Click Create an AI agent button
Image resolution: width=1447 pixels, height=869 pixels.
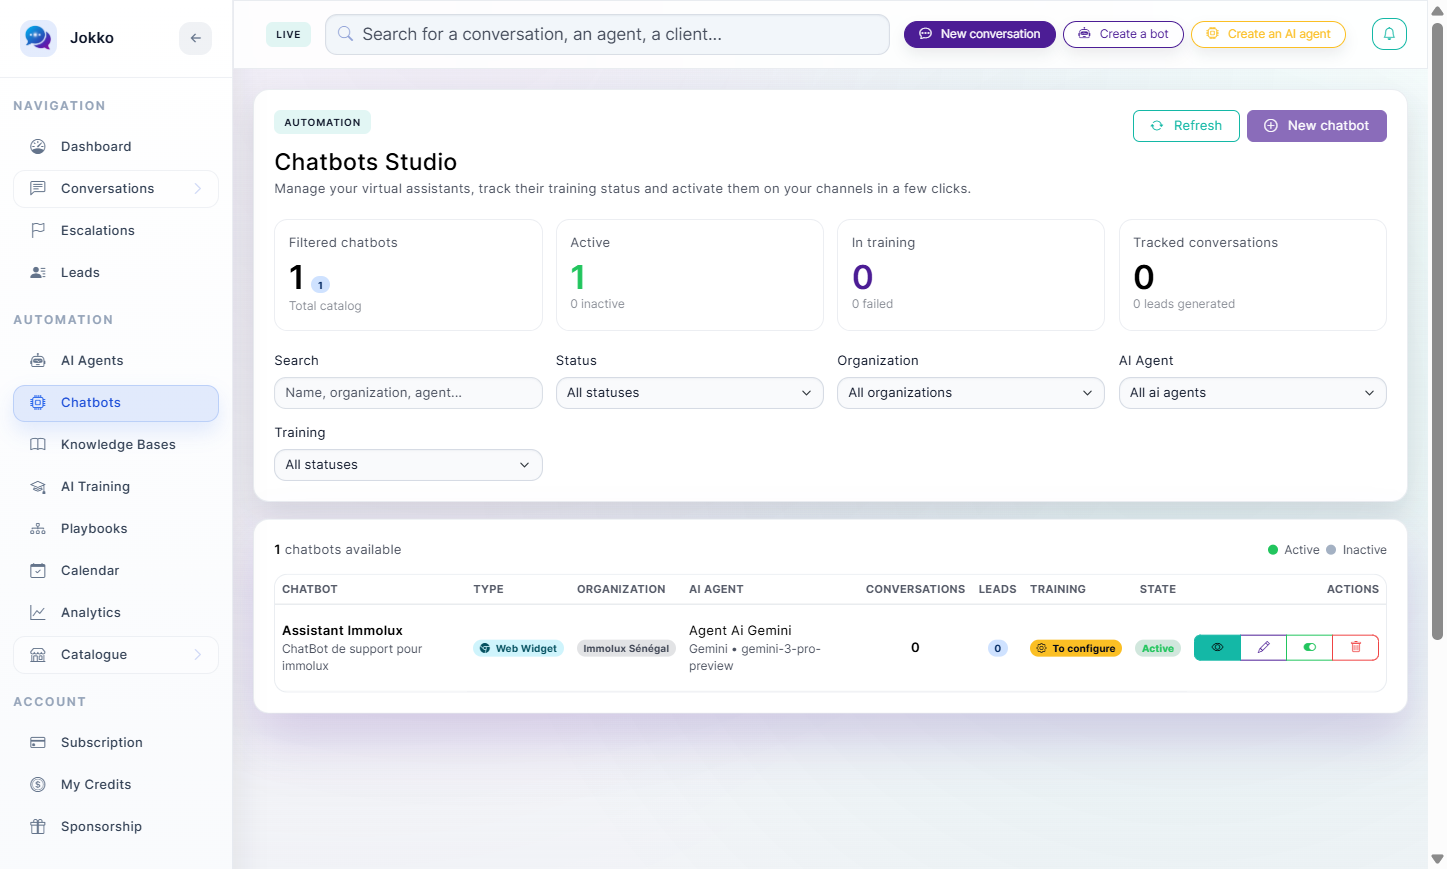pyautogui.click(x=1268, y=34)
